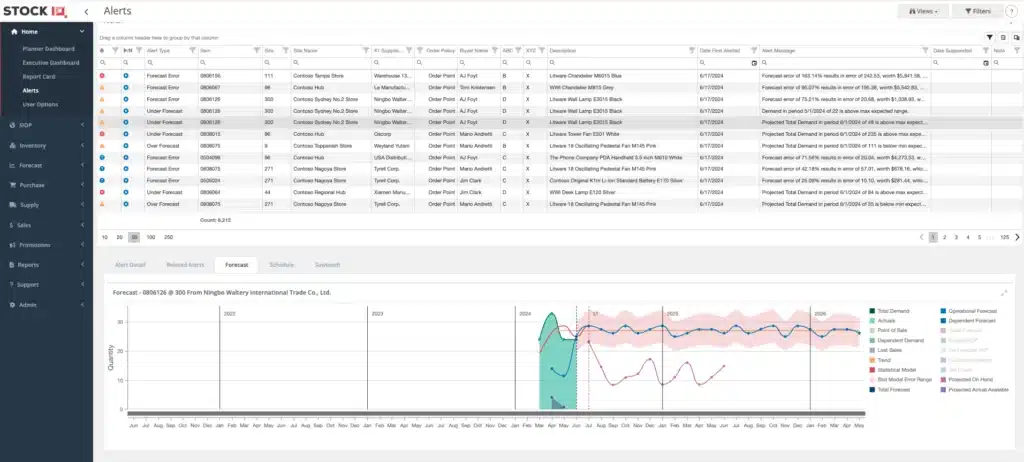Click the filter funnel on Site Name column
The height and width of the screenshot is (462, 1024).
coord(366,50)
